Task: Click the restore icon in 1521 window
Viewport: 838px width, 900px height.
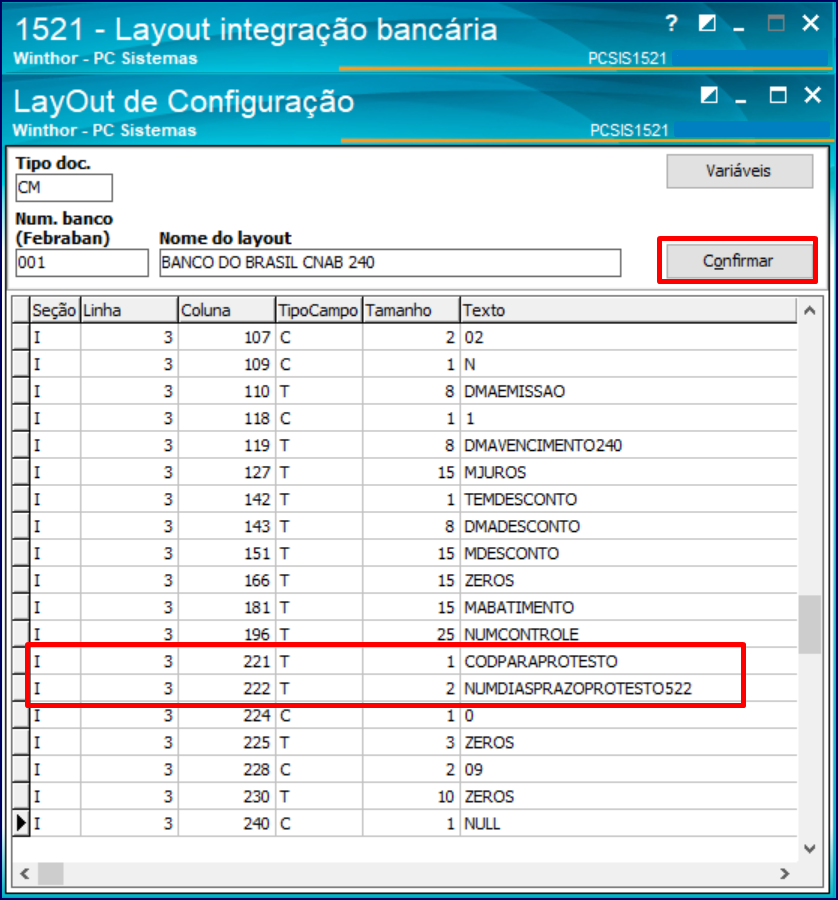Action: point(707,24)
